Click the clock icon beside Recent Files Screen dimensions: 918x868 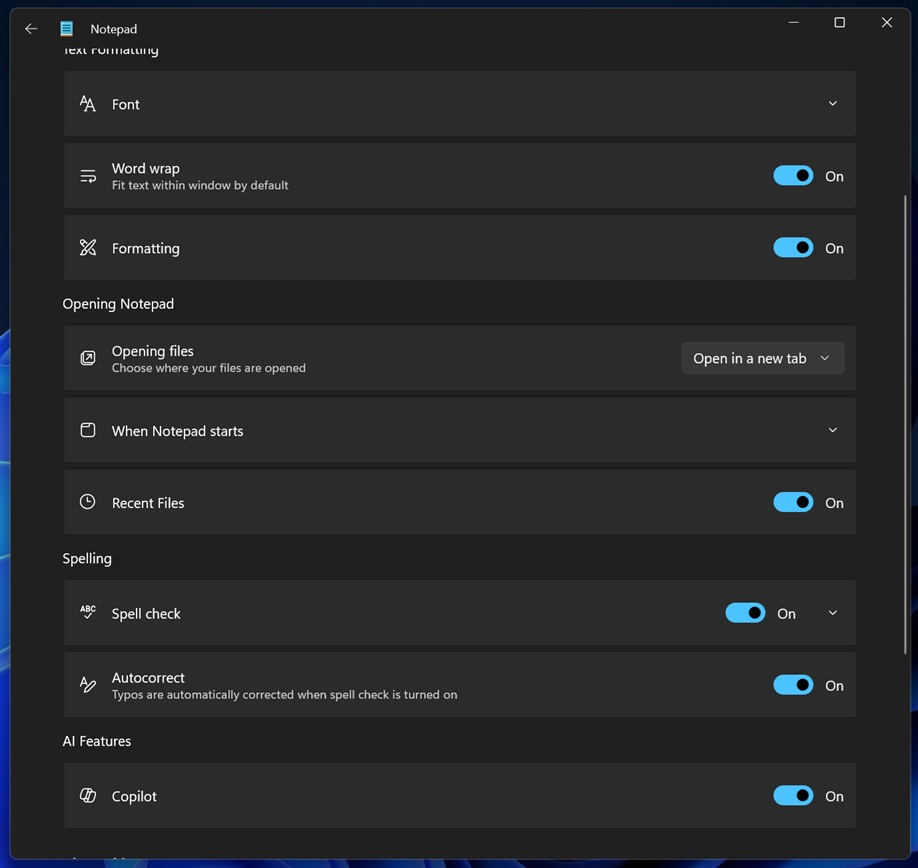click(87, 502)
